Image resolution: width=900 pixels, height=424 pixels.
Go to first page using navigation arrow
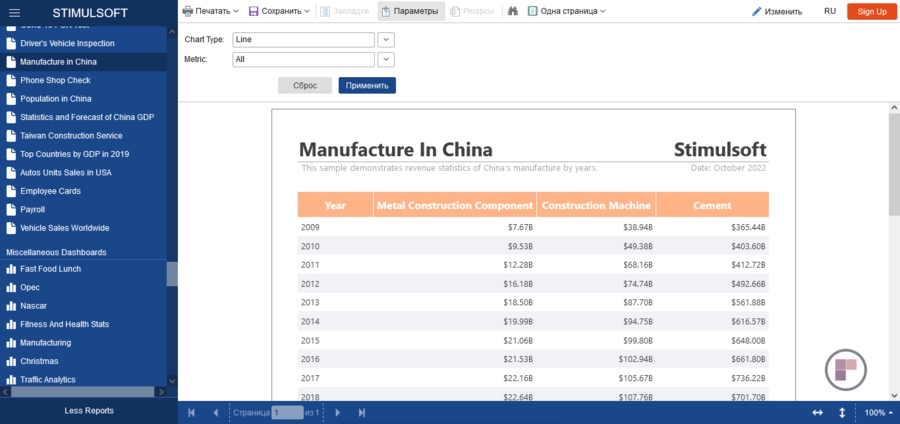click(191, 412)
